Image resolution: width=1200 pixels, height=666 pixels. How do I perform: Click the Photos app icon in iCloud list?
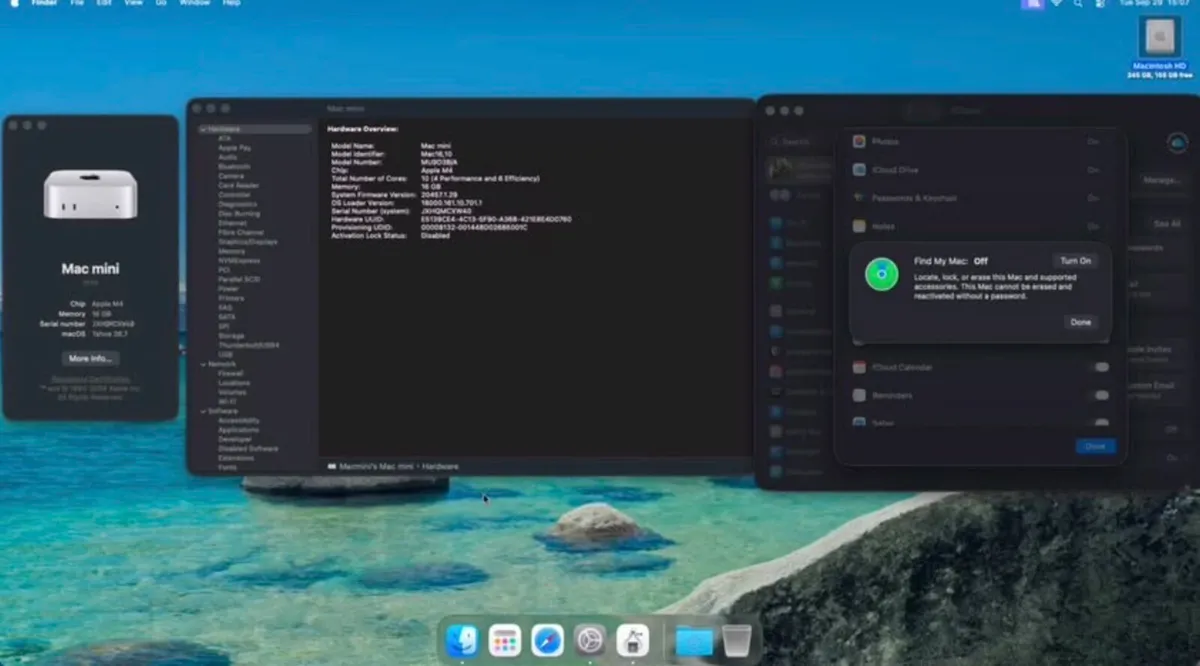tap(859, 142)
